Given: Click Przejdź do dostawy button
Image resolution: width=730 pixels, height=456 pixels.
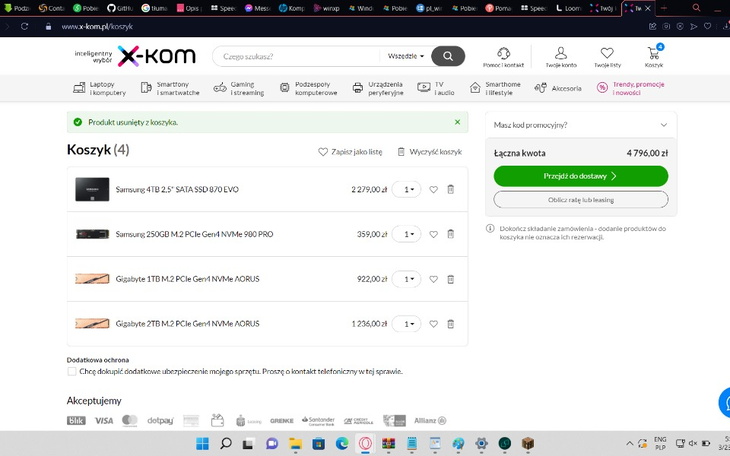Looking at the screenshot, I should [581, 176].
